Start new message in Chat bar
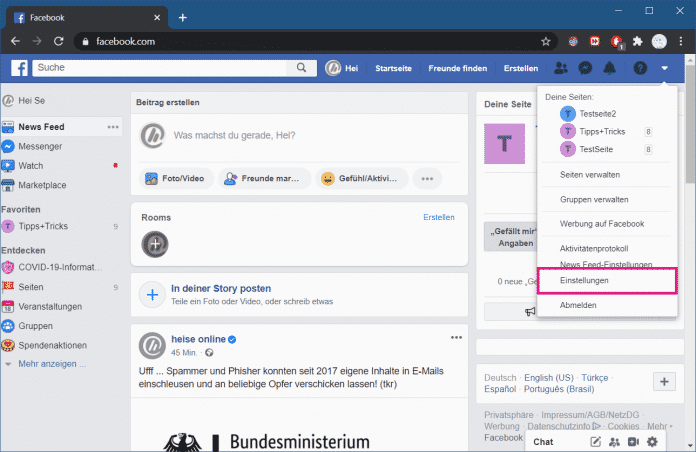696x452 pixels. coord(595,441)
